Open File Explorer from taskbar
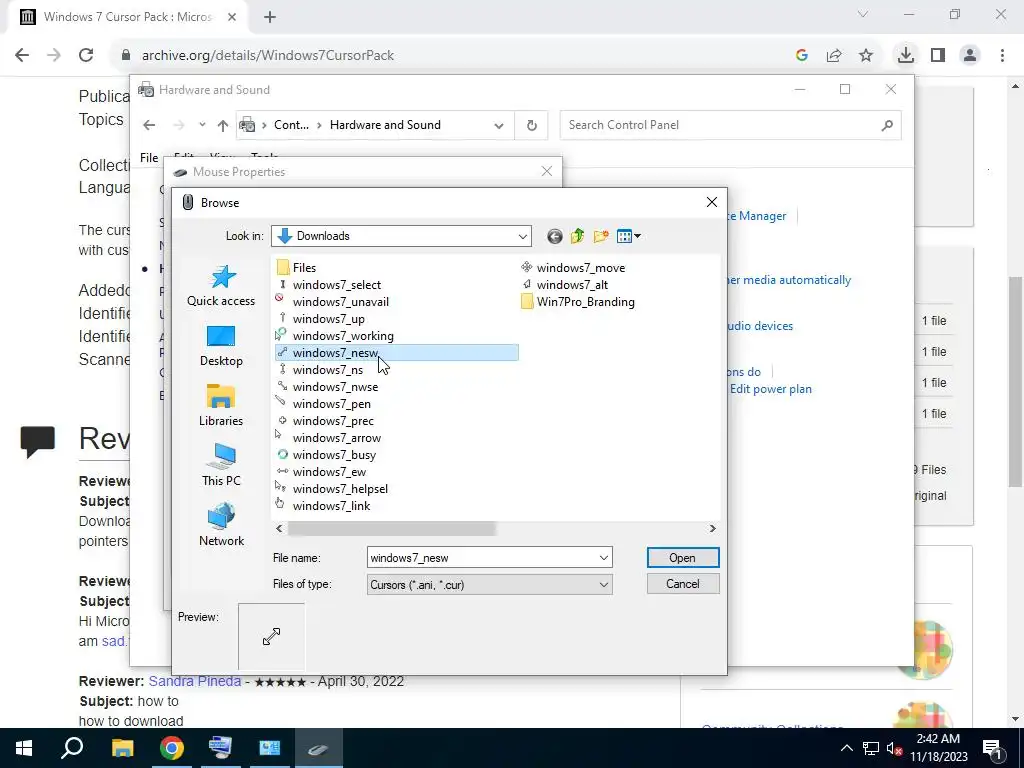The height and width of the screenshot is (768, 1024). click(x=122, y=748)
